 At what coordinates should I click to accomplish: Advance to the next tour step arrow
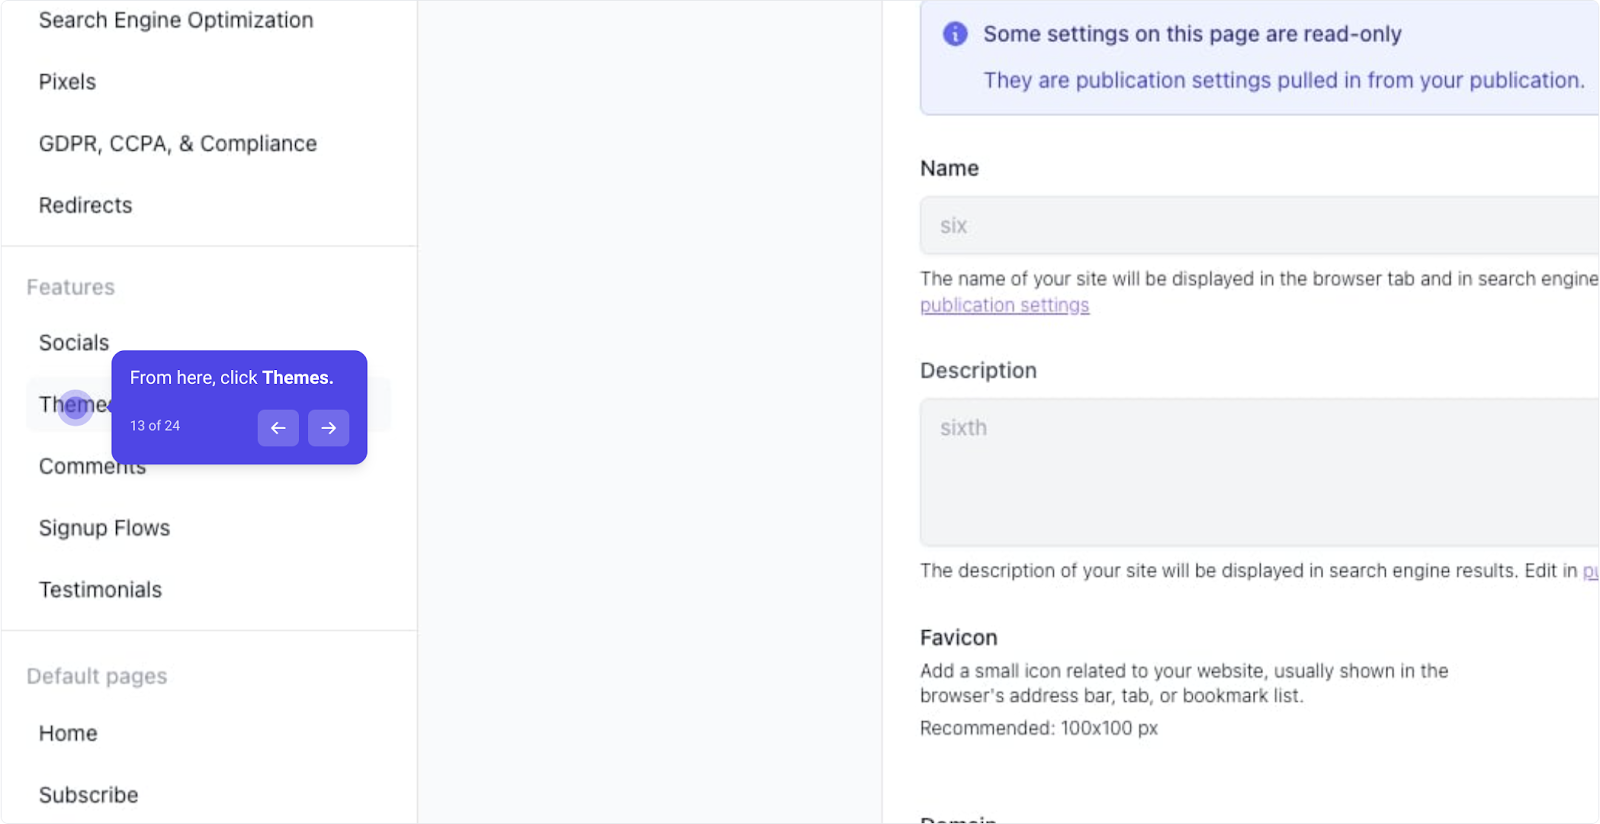pos(328,428)
